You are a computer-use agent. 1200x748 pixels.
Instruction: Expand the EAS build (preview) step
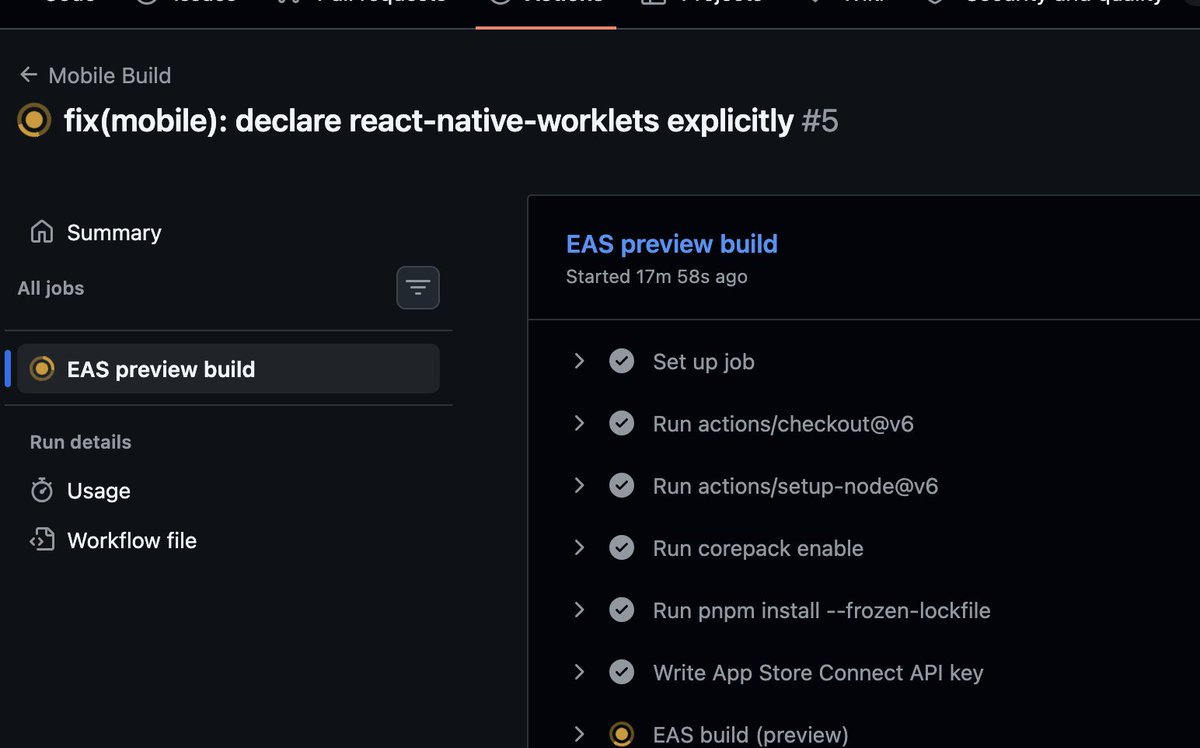(x=579, y=734)
